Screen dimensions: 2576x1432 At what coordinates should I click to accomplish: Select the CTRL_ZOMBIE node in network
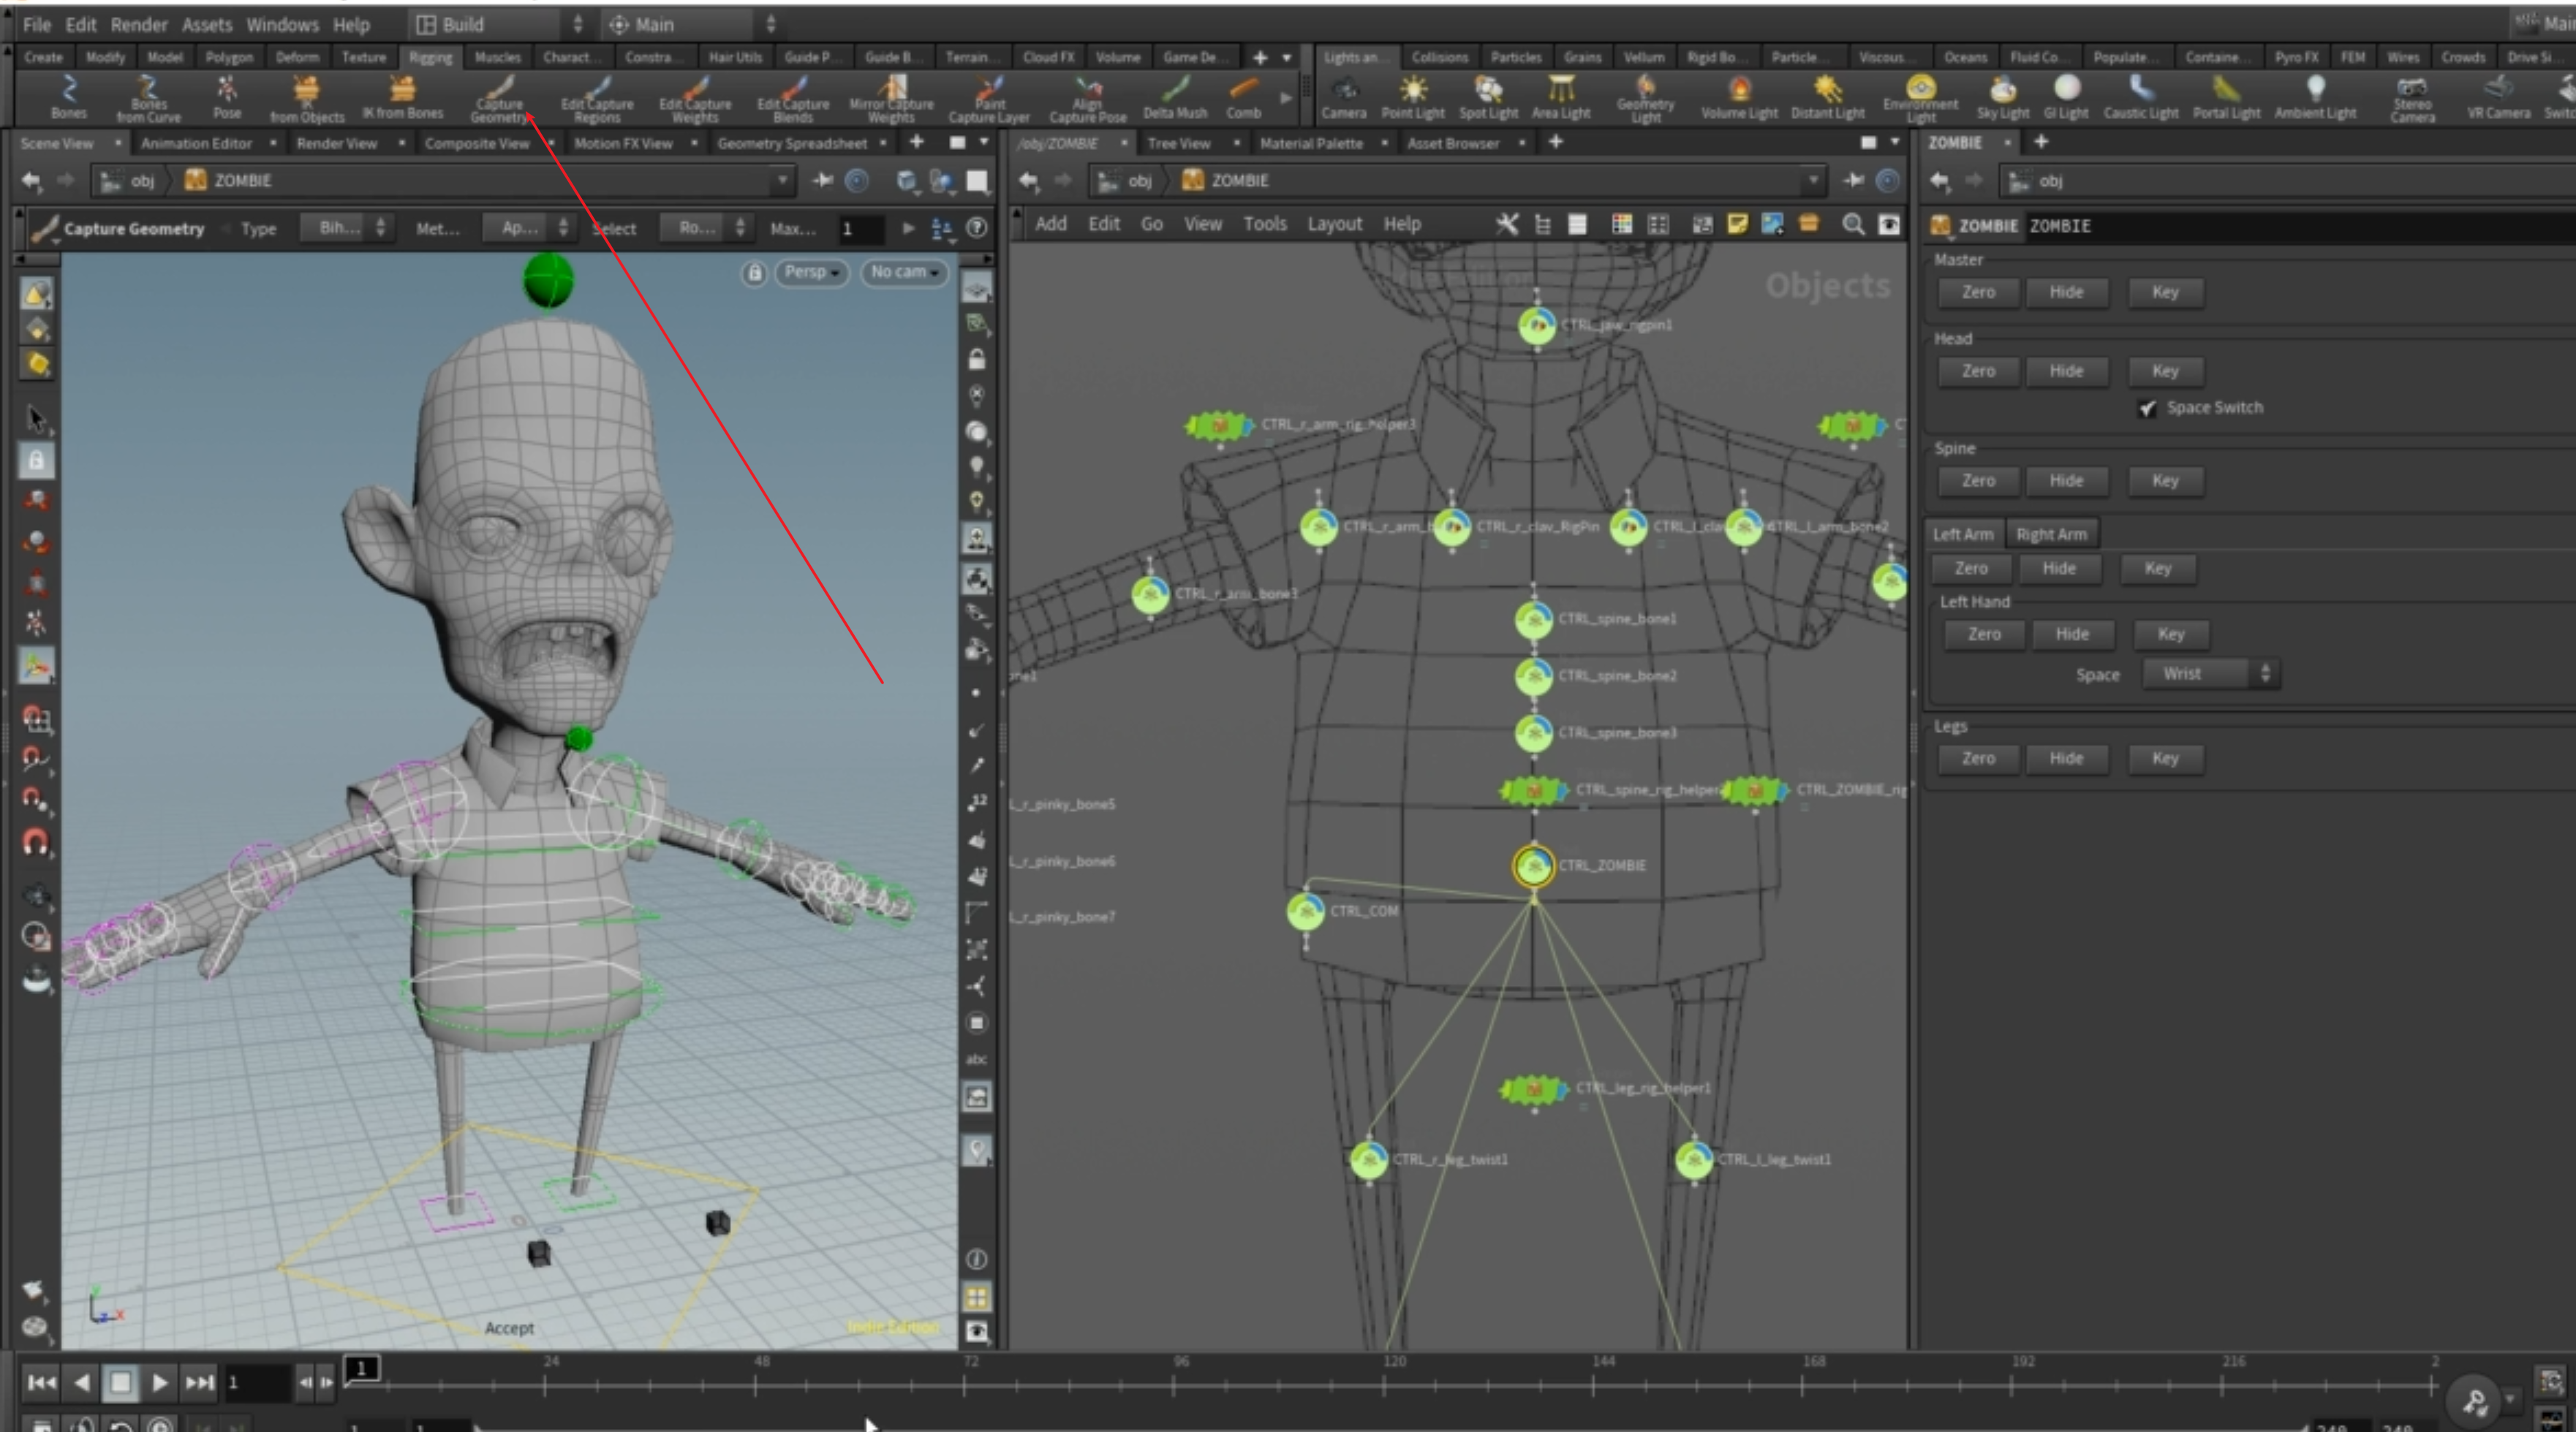[x=1533, y=866]
